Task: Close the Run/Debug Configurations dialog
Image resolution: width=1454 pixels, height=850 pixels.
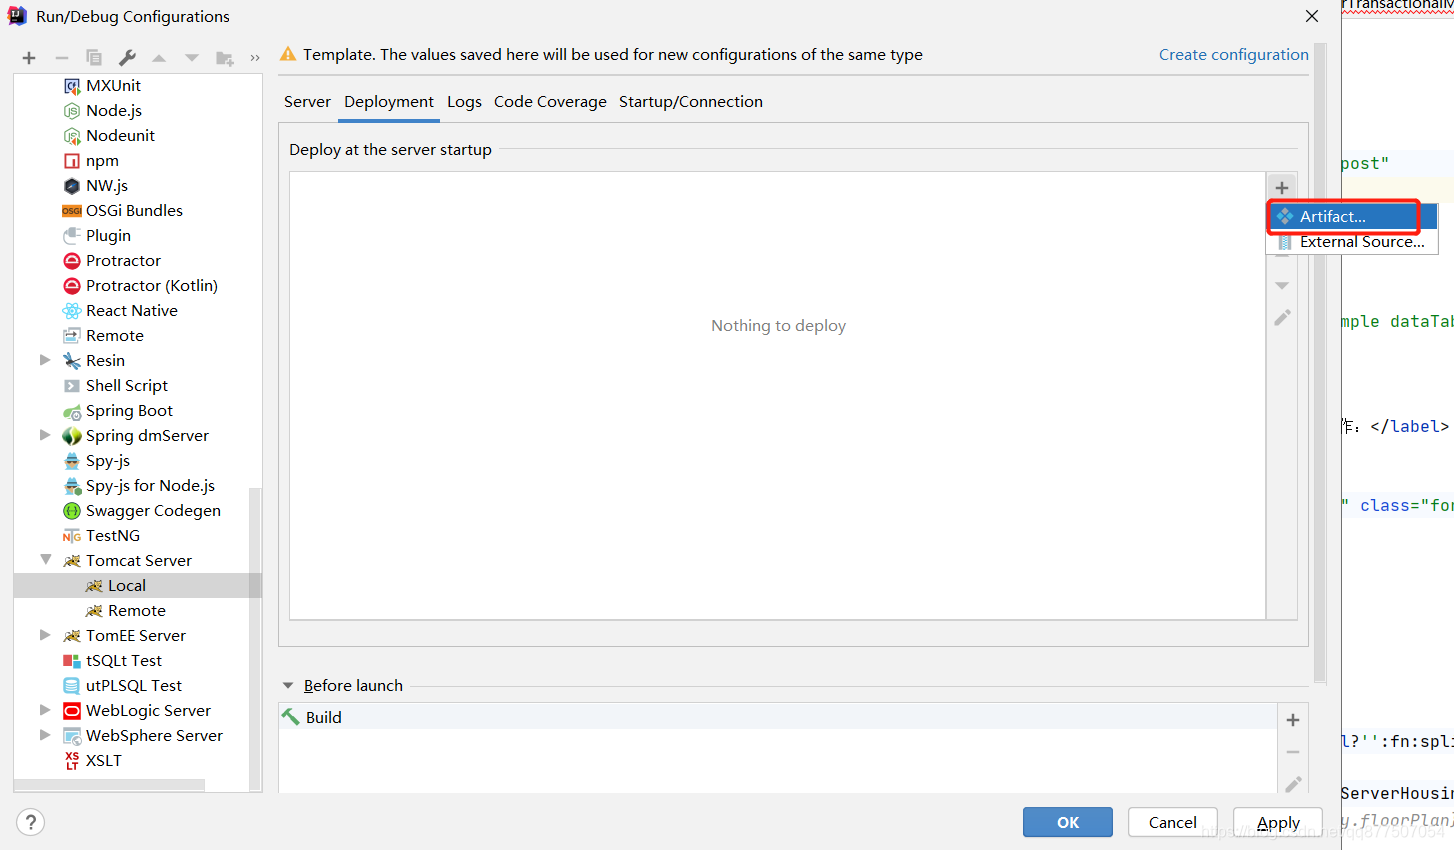Action: coord(1312,16)
